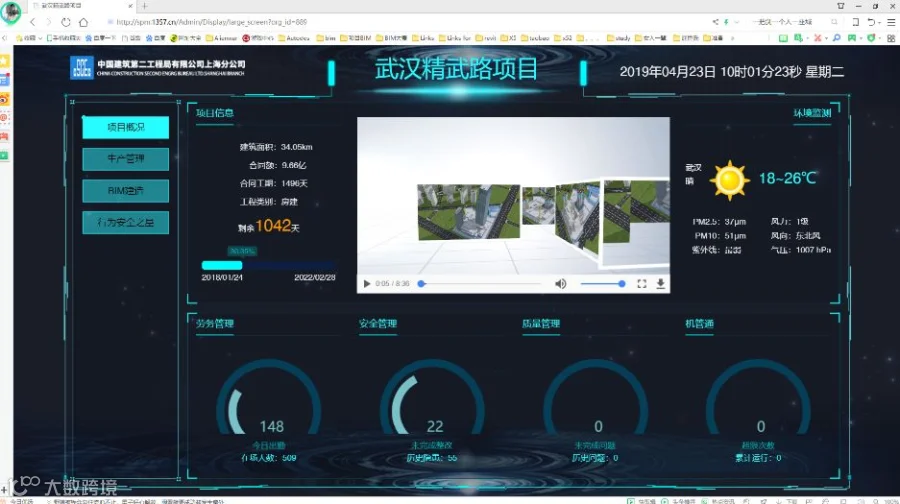Screen dimensions: 900x504
Task: Click the 武汉精武路项目 title
Action: point(456,69)
